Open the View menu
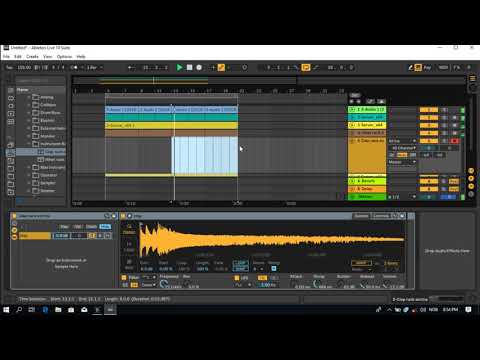Viewport: 480px width, 360px height. tap(48, 56)
